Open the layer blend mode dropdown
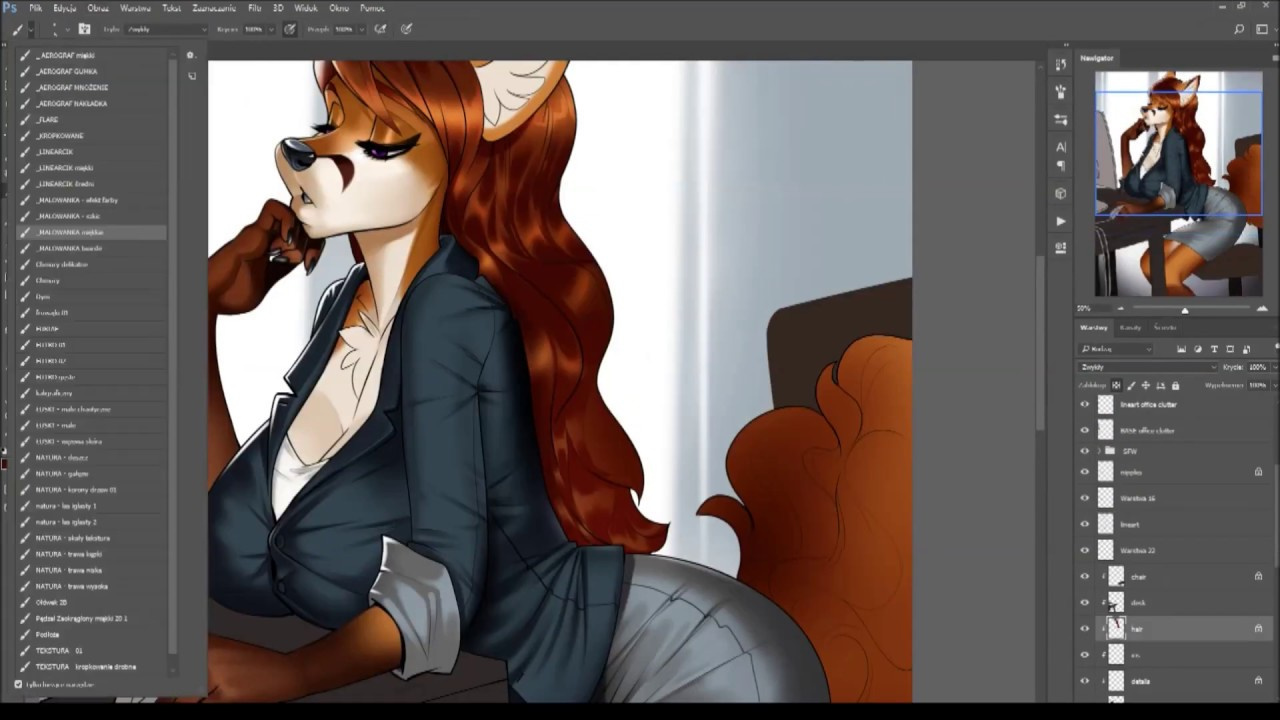This screenshot has width=1280, height=720. [x=1148, y=367]
